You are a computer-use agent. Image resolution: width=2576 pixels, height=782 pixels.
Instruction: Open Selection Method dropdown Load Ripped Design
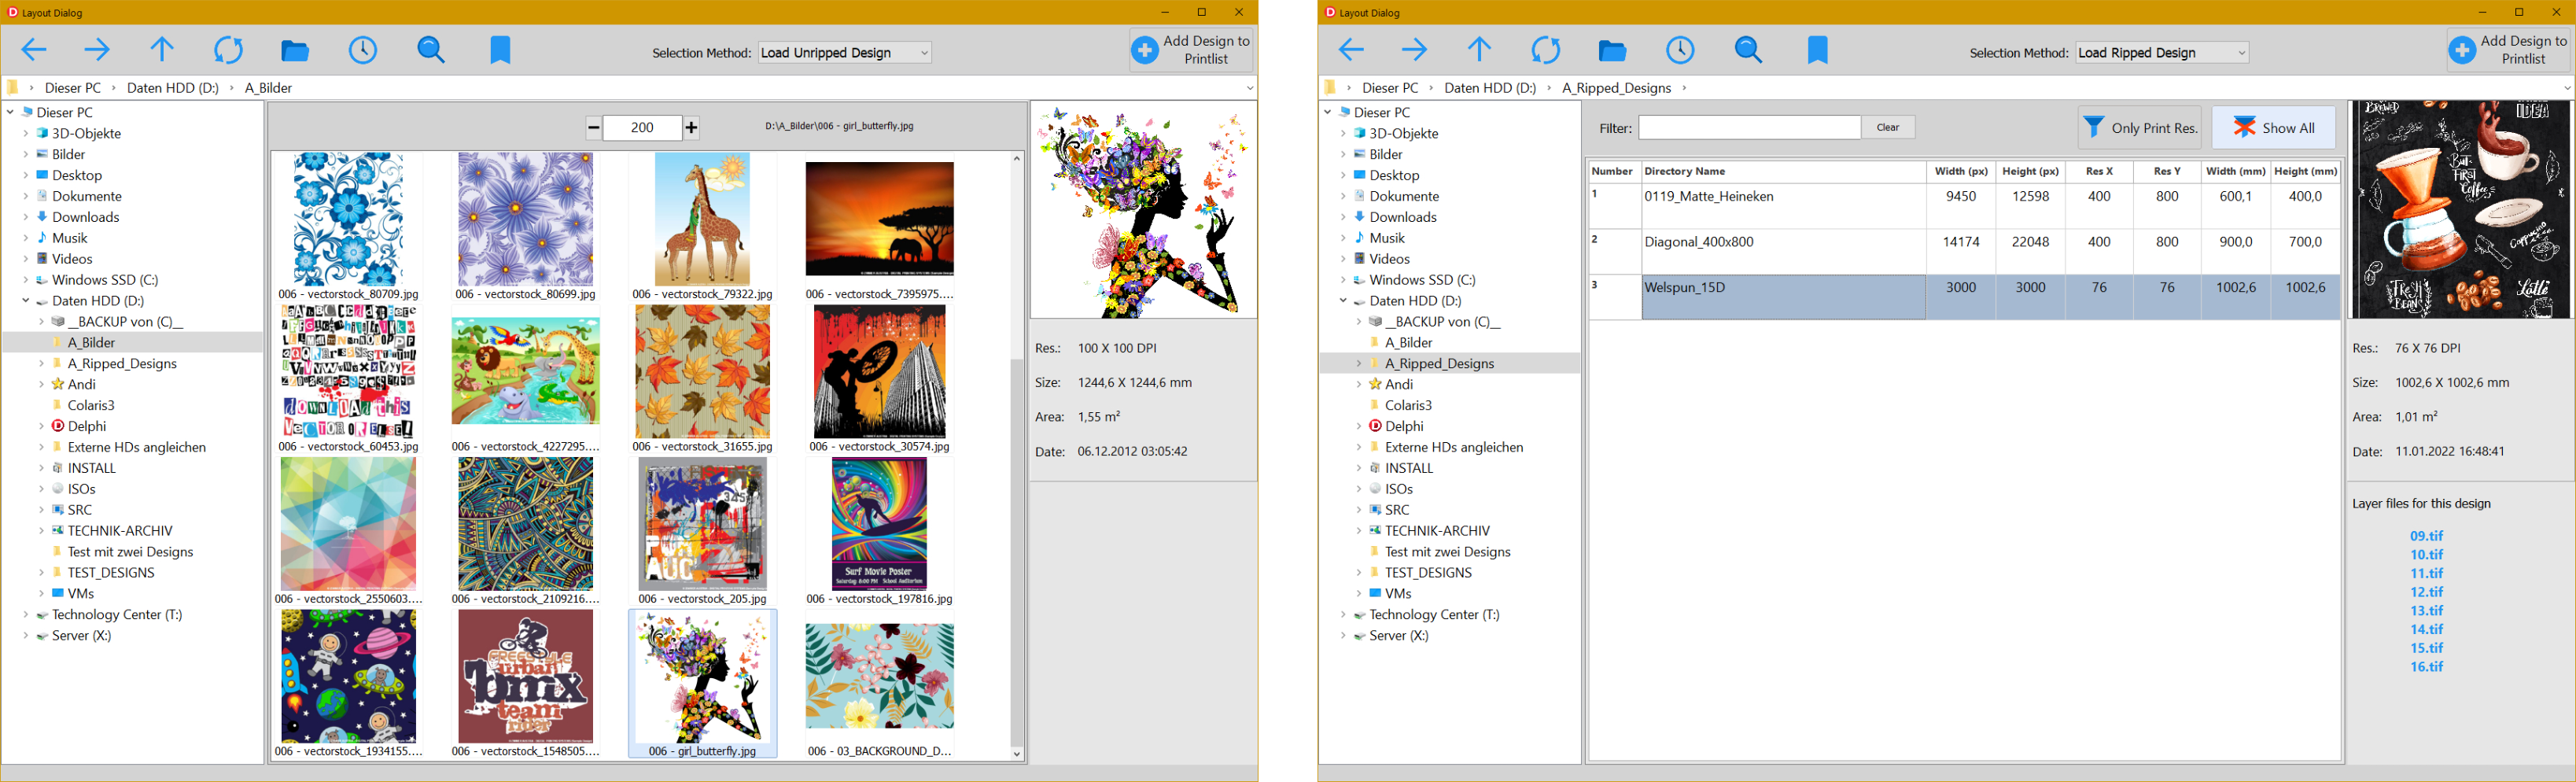(2162, 52)
